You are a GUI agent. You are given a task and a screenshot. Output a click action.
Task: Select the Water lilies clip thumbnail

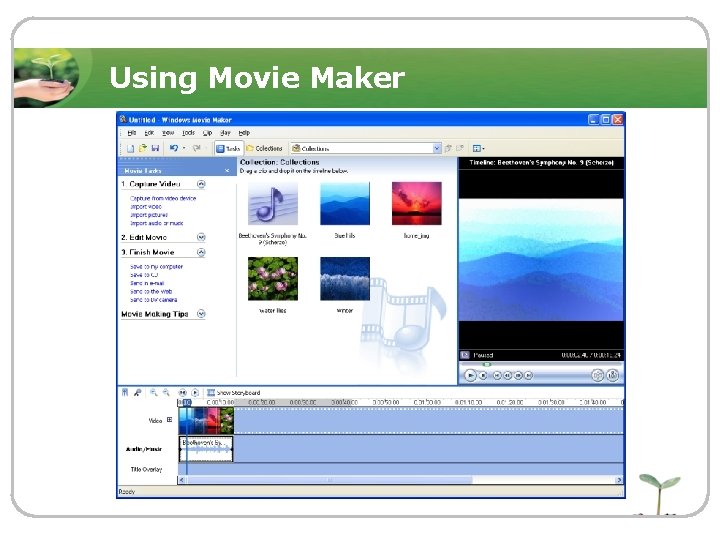click(273, 279)
